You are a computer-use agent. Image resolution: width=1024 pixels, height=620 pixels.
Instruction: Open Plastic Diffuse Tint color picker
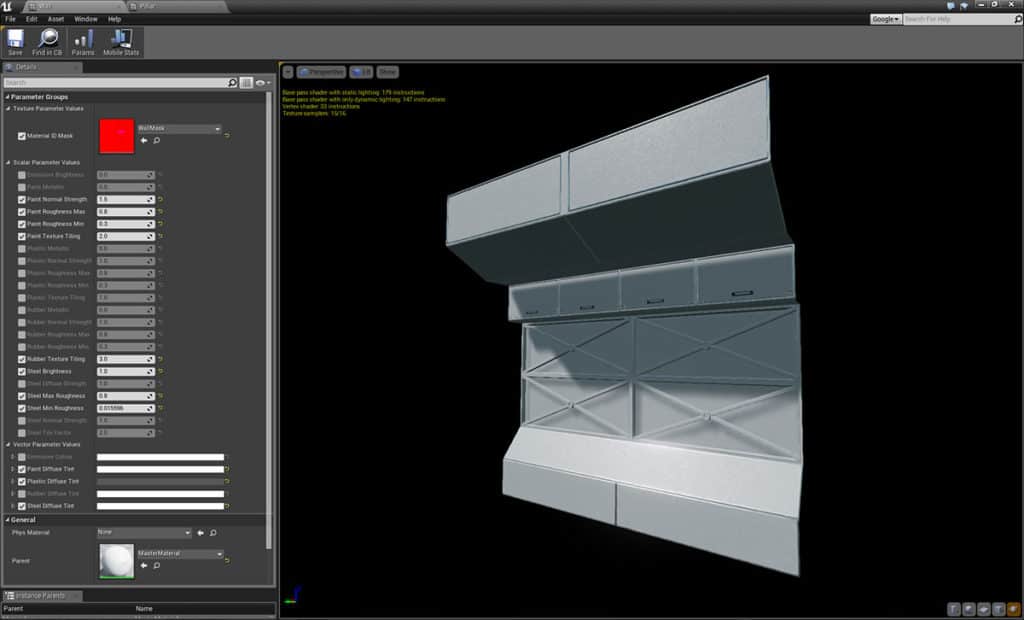click(161, 481)
